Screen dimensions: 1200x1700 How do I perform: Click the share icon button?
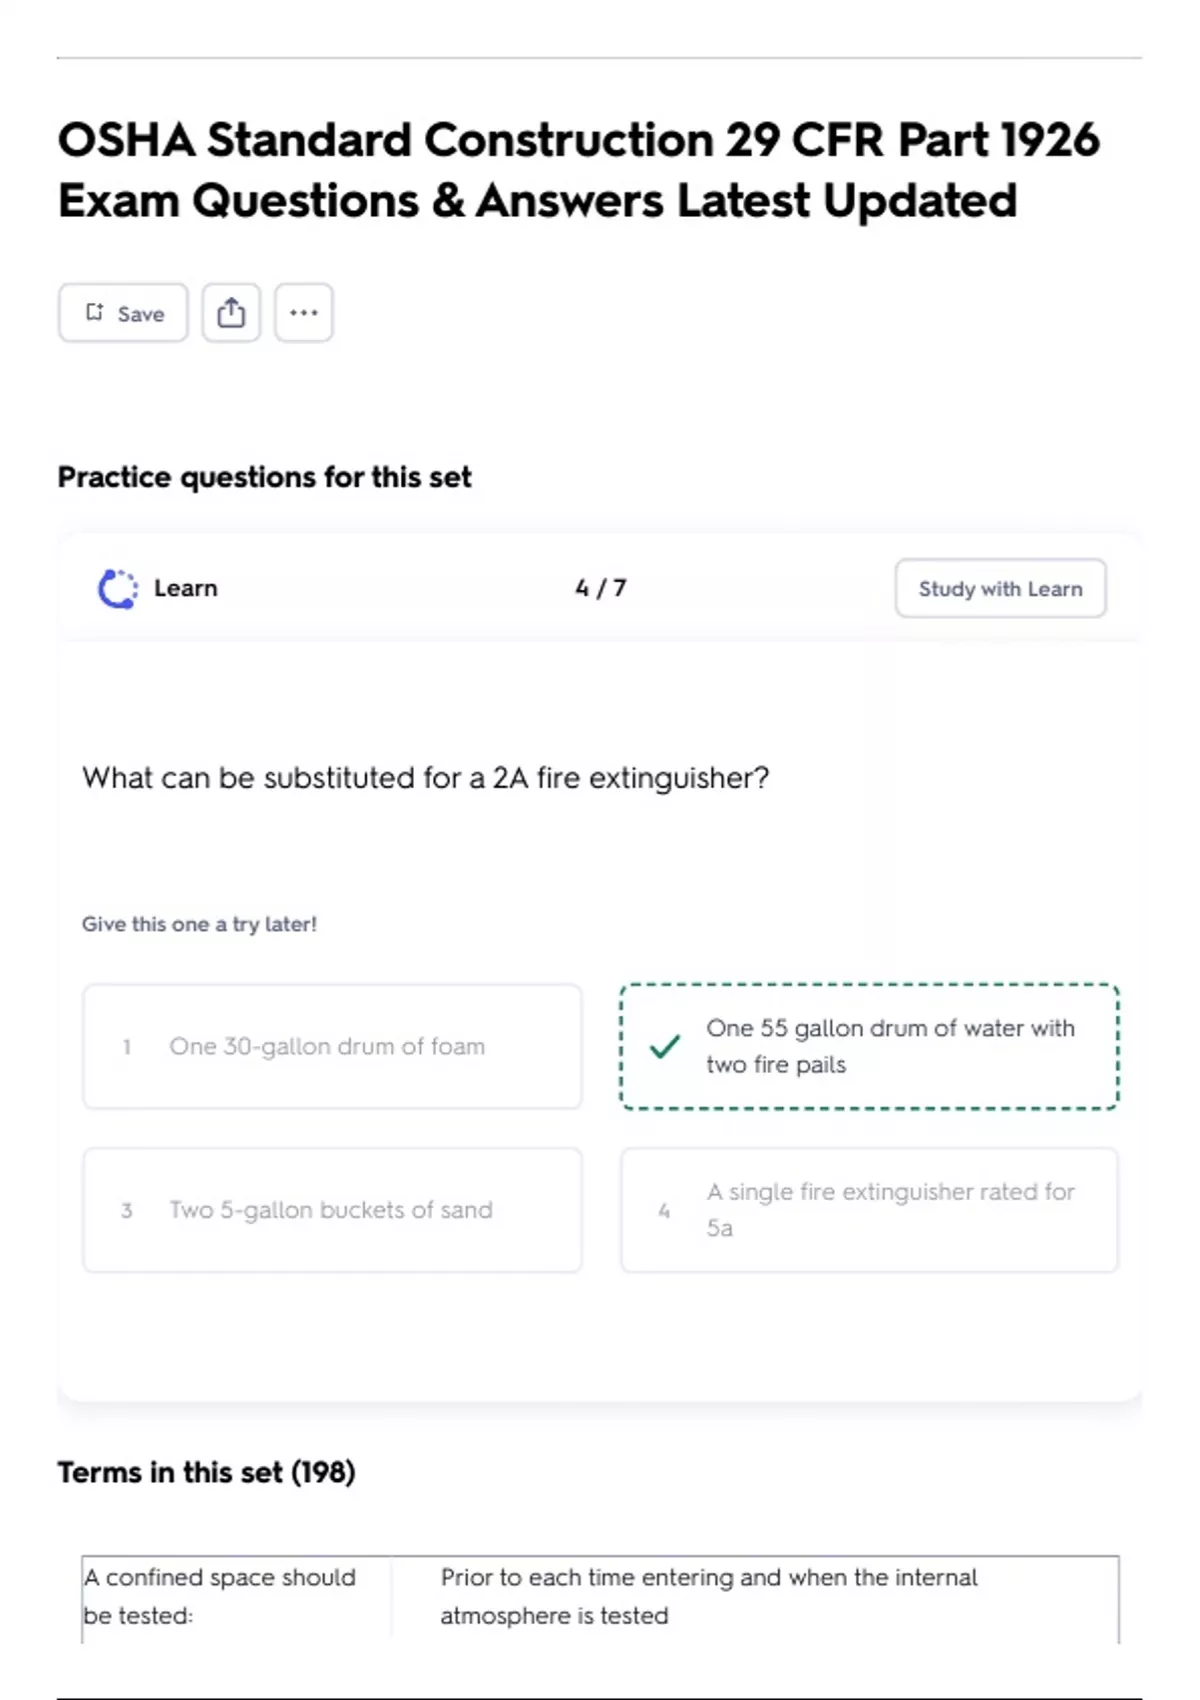point(231,313)
